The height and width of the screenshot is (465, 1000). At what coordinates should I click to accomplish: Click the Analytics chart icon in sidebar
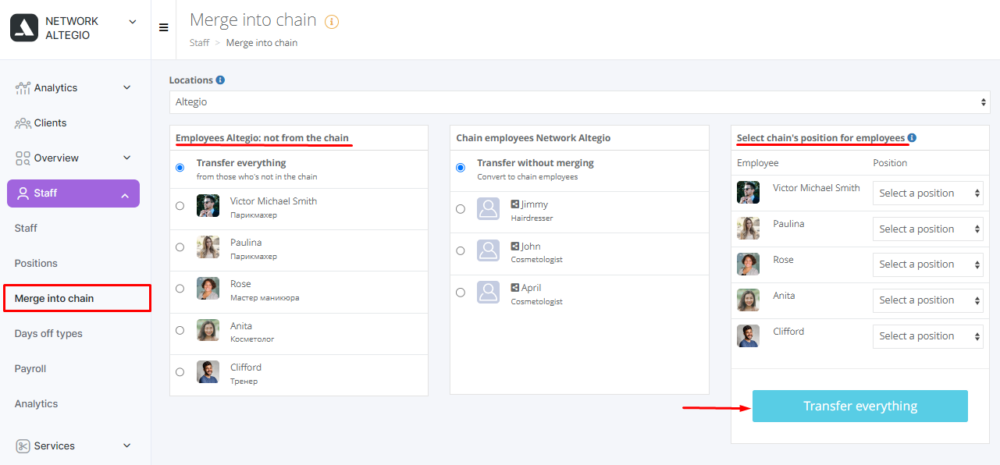pyautogui.click(x=23, y=88)
